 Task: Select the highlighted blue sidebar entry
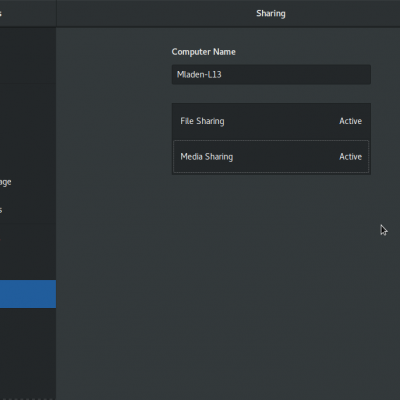[x=28, y=294]
